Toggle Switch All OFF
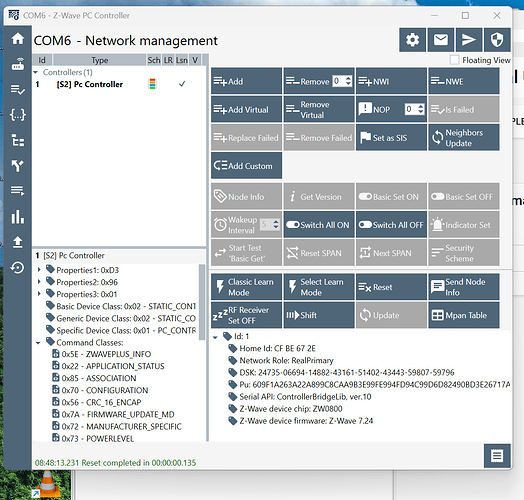The image size is (524, 500). coord(391,225)
